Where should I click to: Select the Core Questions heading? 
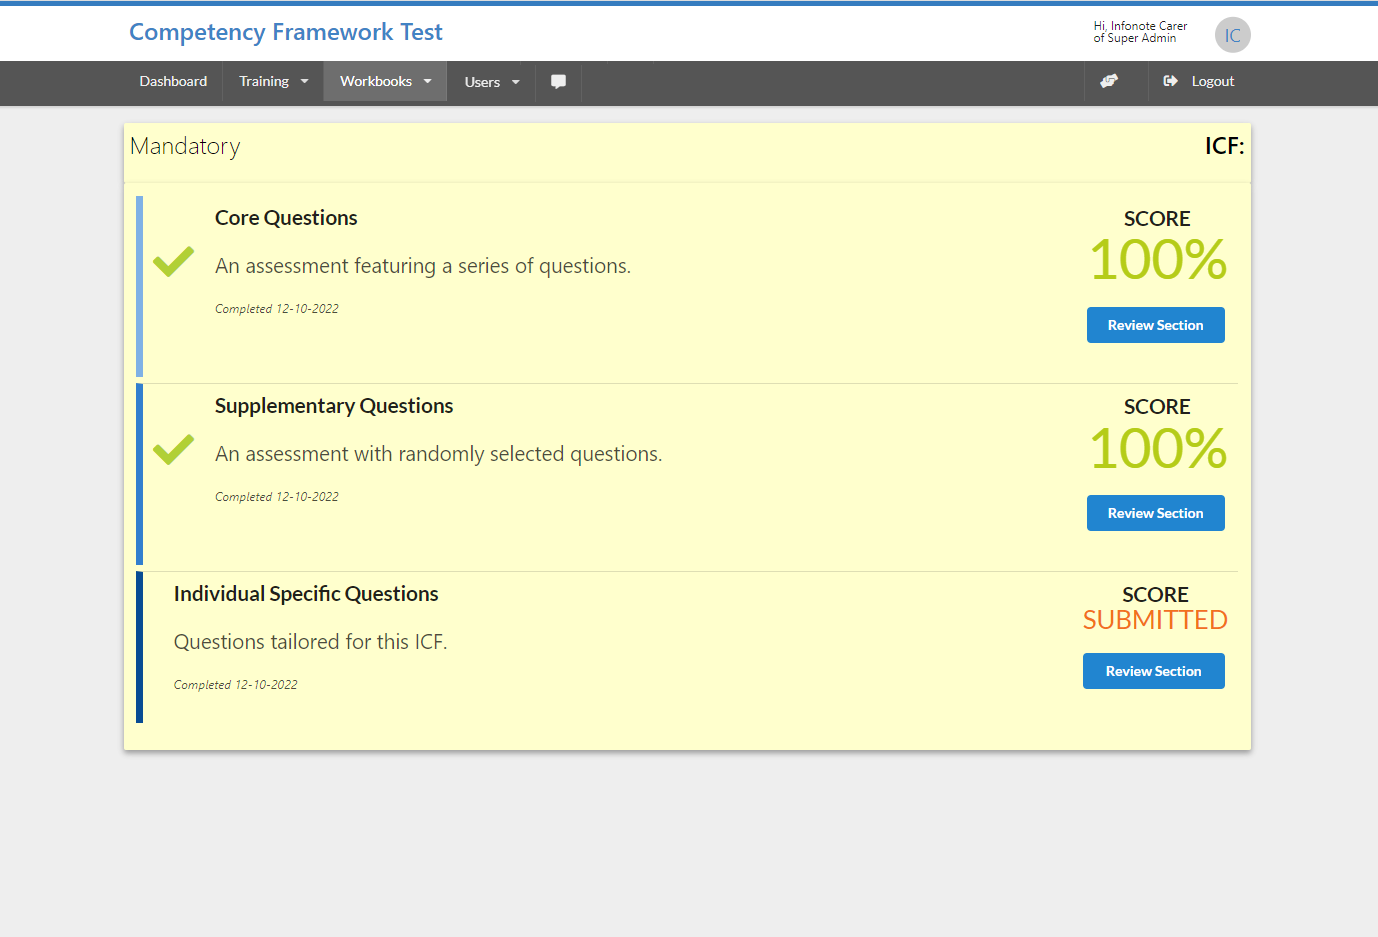click(286, 218)
